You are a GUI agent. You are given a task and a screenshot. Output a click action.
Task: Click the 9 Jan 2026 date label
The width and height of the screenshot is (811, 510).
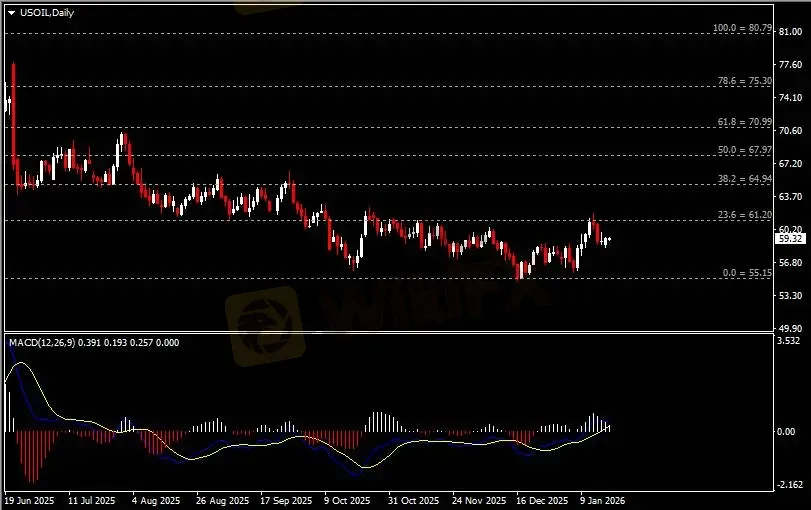point(602,501)
